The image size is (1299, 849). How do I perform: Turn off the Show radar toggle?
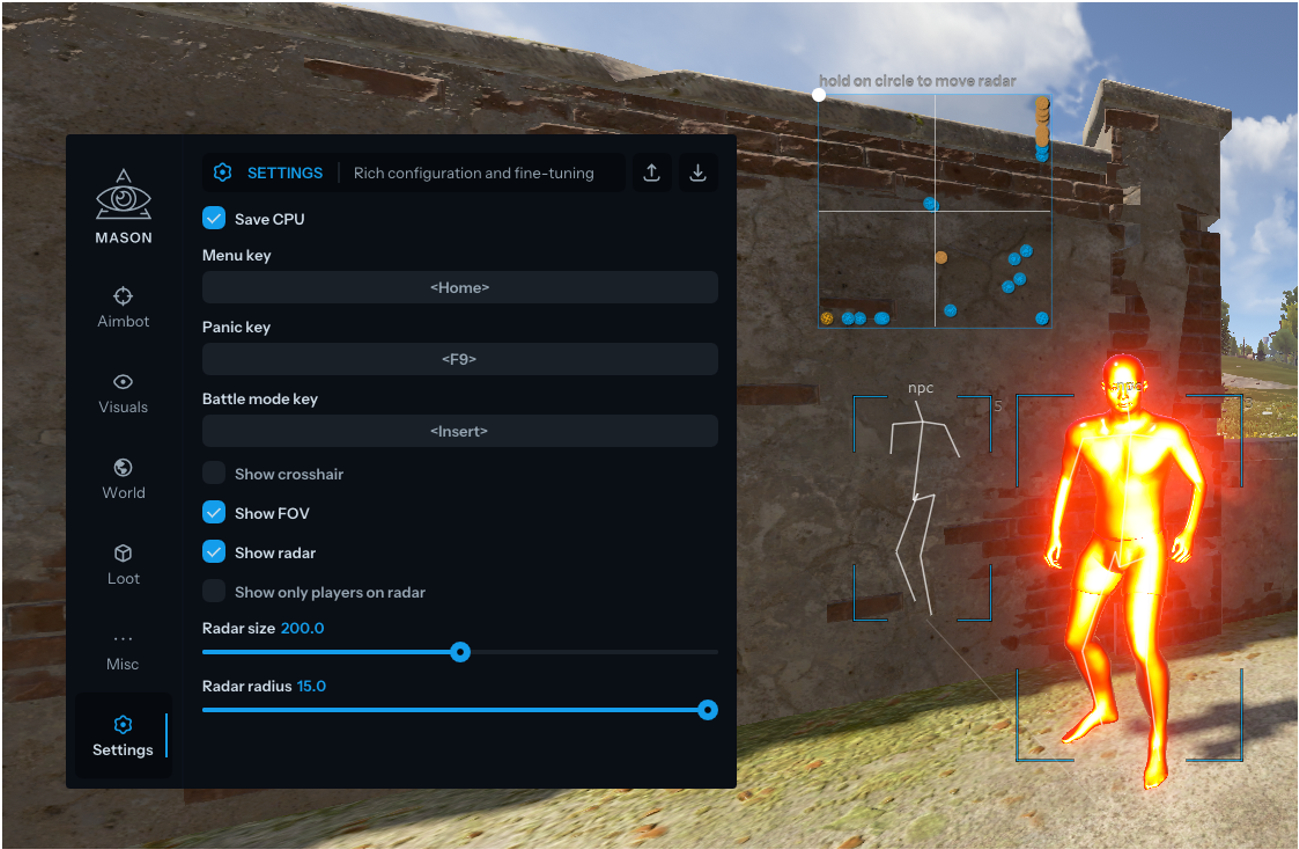214,552
